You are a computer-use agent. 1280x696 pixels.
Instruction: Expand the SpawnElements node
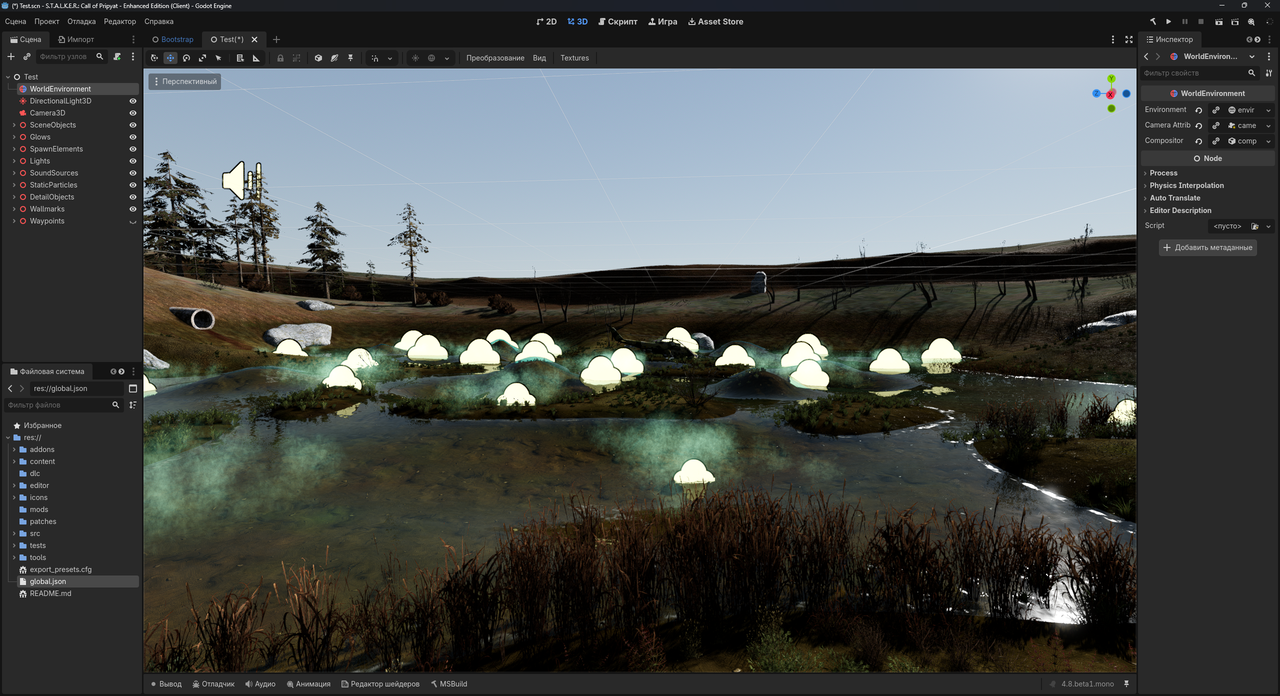pyautogui.click(x=14, y=149)
